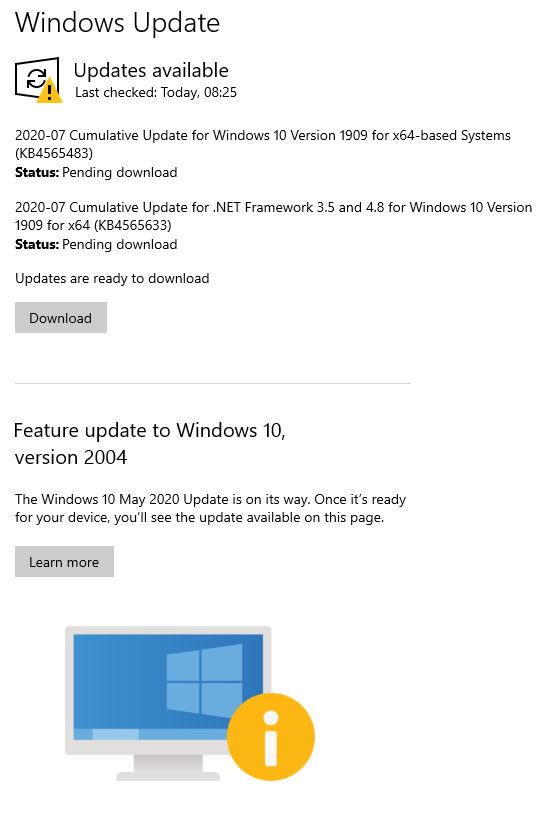Select the Windows Update page heading
Image resolution: width=544 pixels, height=813 pixels.
tap(118, 22)
